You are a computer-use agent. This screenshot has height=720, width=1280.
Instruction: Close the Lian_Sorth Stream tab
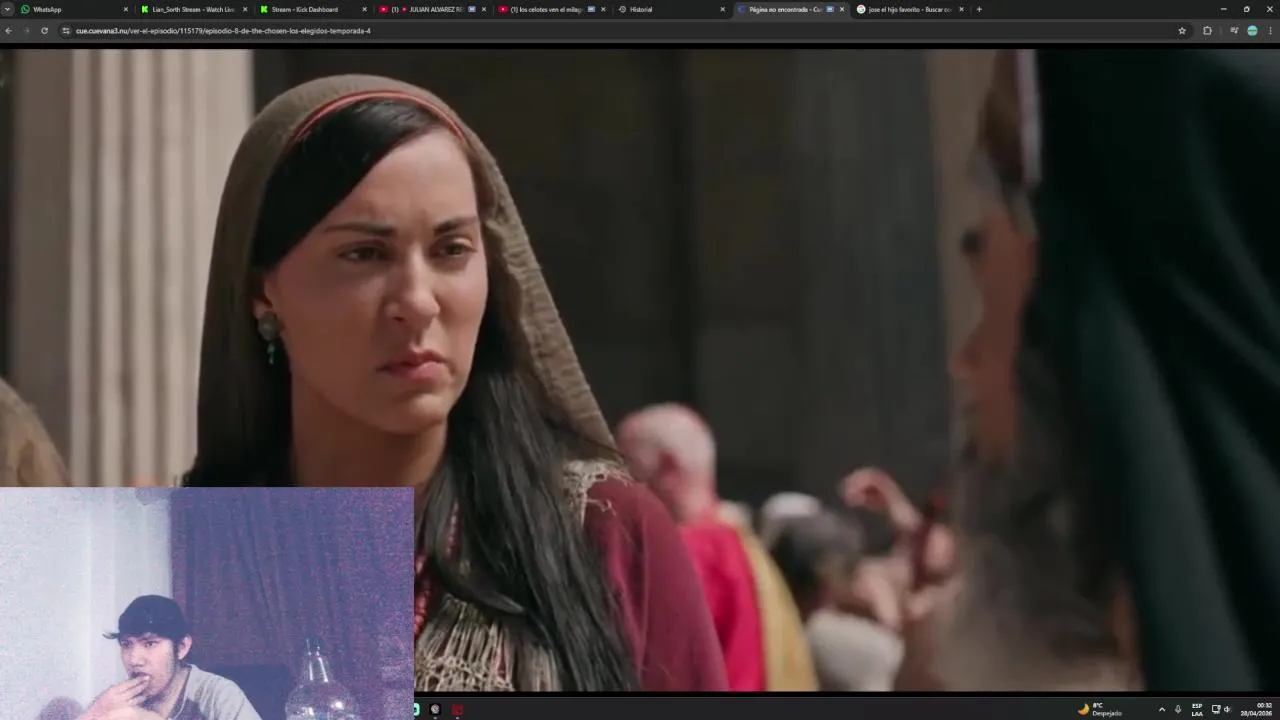[x=245, y=9]
